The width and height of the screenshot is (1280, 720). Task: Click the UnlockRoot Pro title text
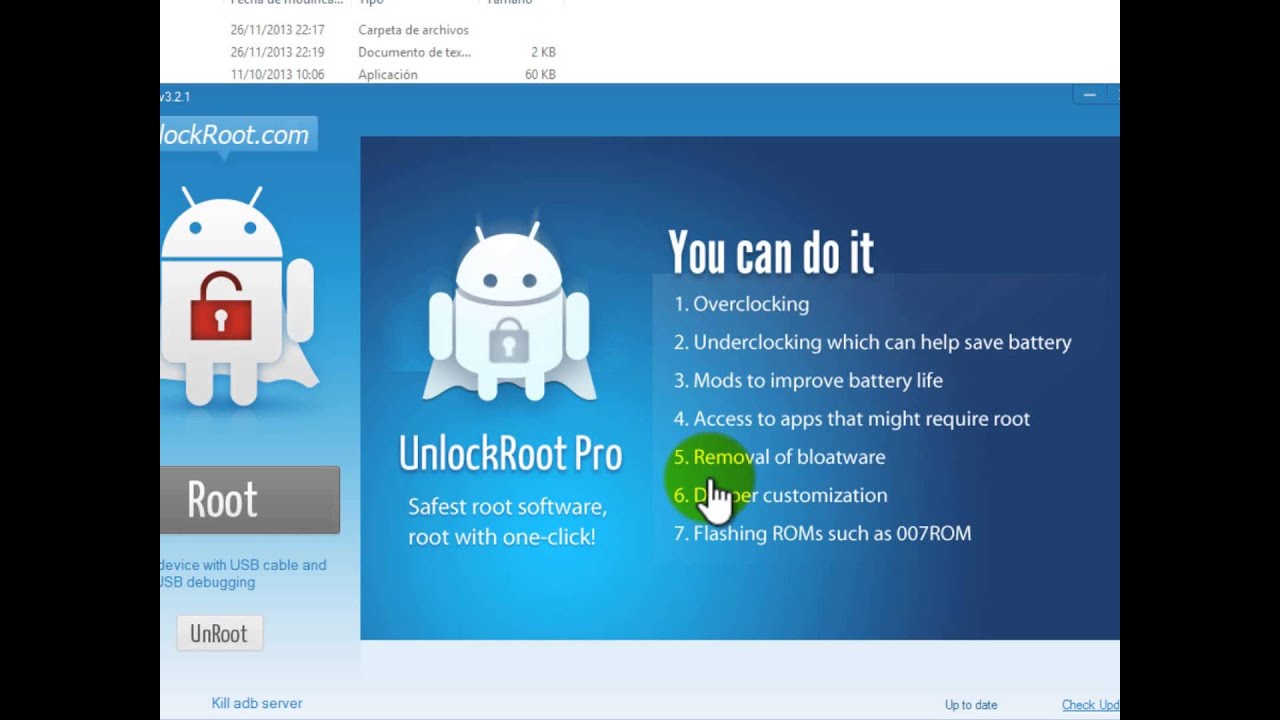tap(510, 454)
